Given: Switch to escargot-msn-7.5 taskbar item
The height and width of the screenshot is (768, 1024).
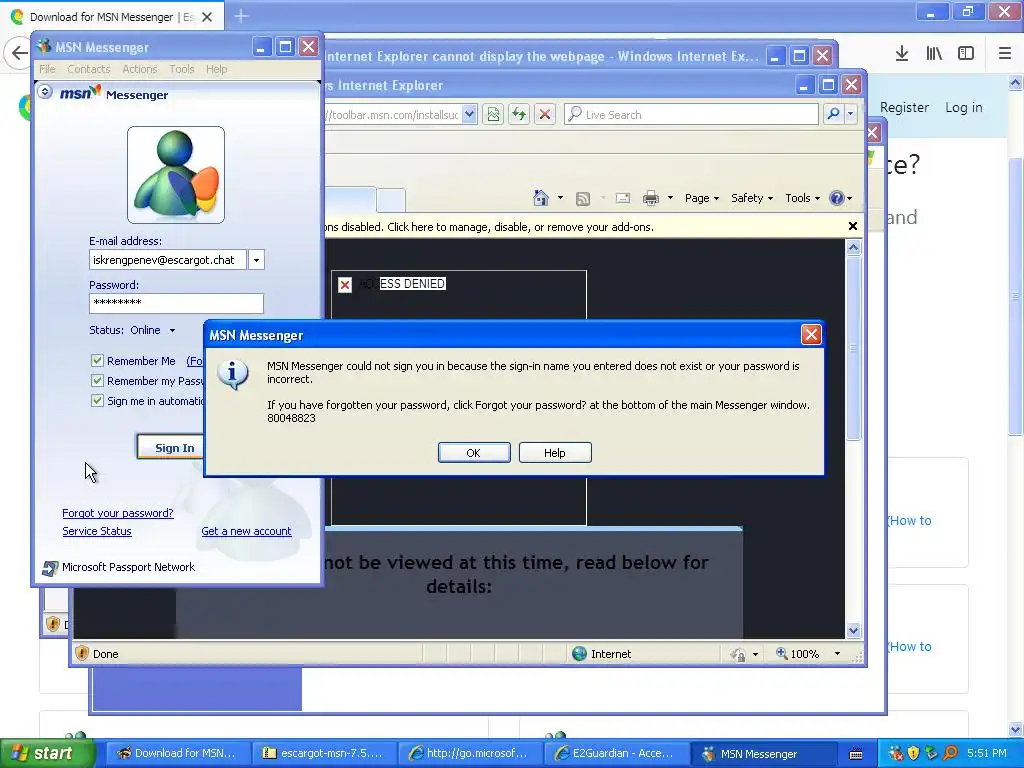Looking at the screenshot, I should (323, 754).
